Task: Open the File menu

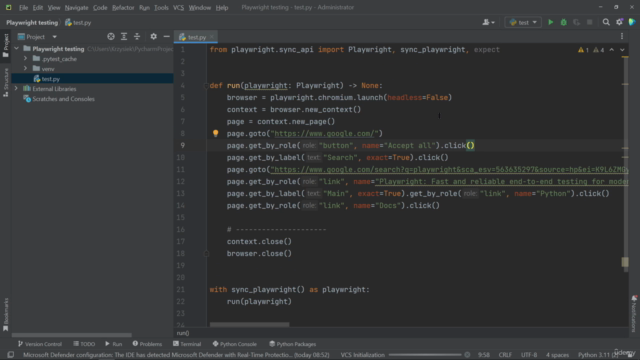Action: click(x=23, y=7)
